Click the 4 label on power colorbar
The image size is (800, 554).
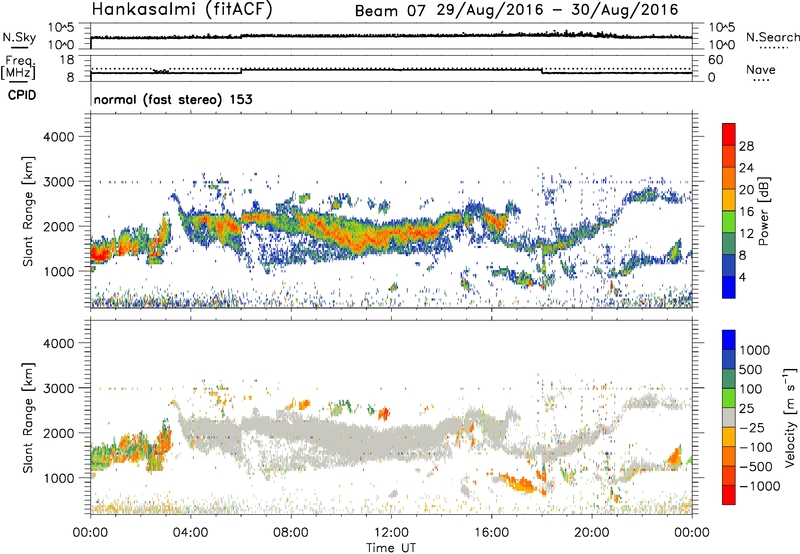tap(742, 278)
